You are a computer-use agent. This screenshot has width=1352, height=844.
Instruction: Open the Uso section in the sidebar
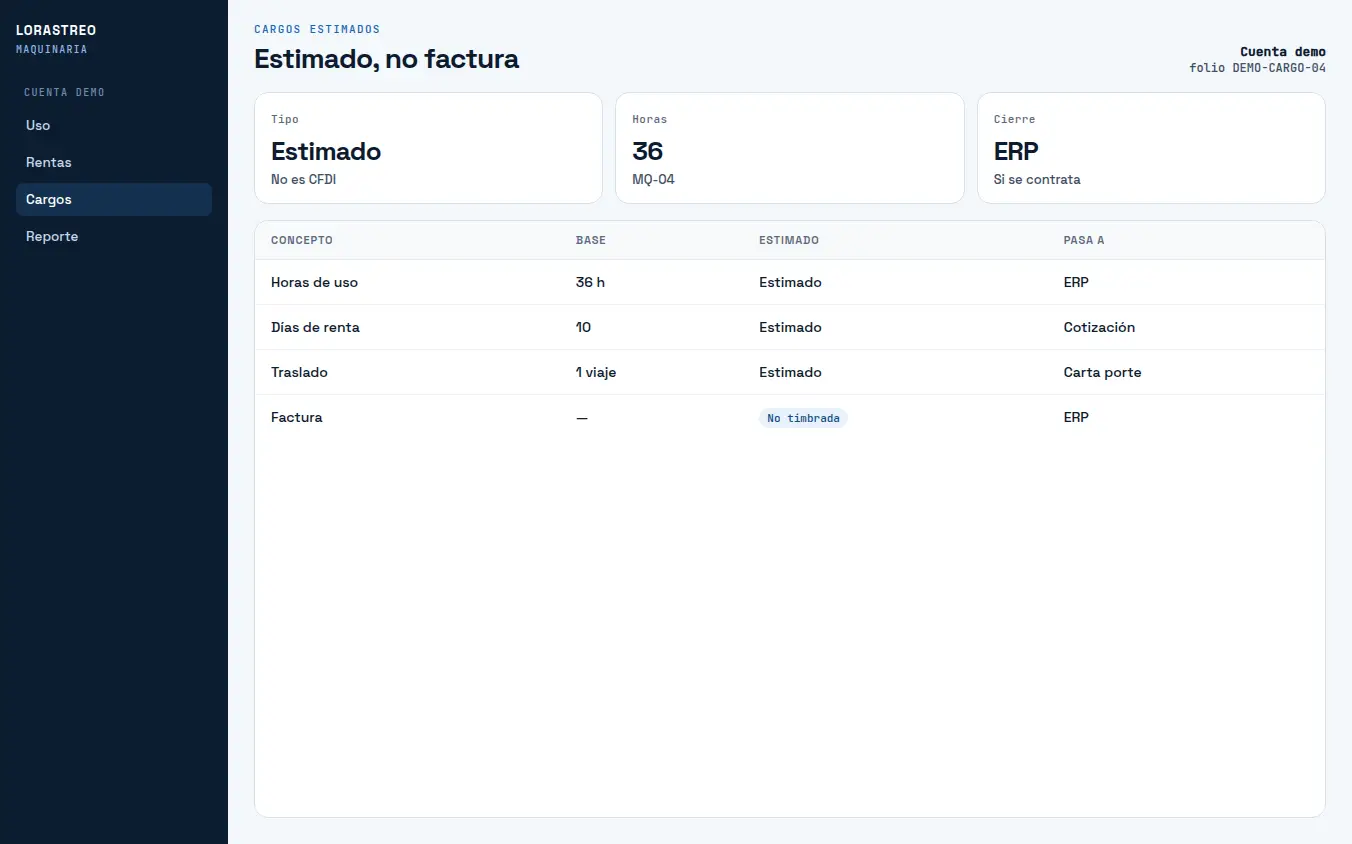(114, 125)
